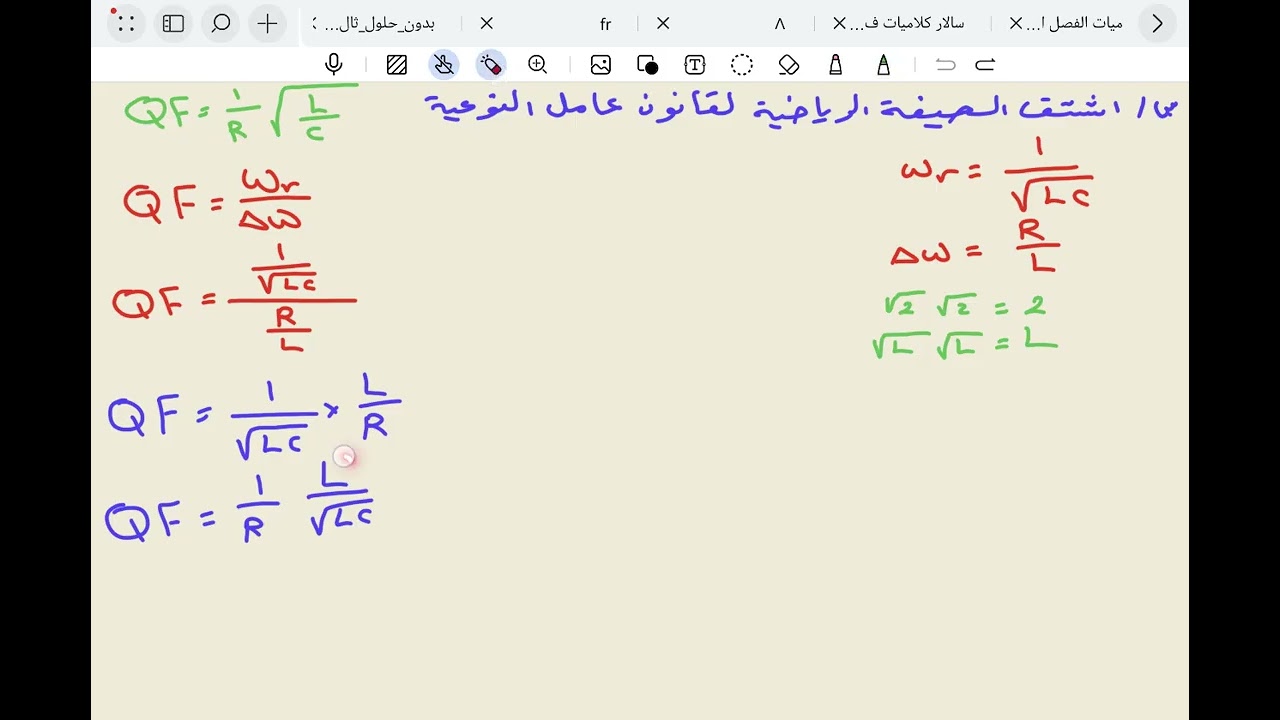Add a new note with plus
The height and width of the screenshot is (720, 1280).
coord(267,23)
